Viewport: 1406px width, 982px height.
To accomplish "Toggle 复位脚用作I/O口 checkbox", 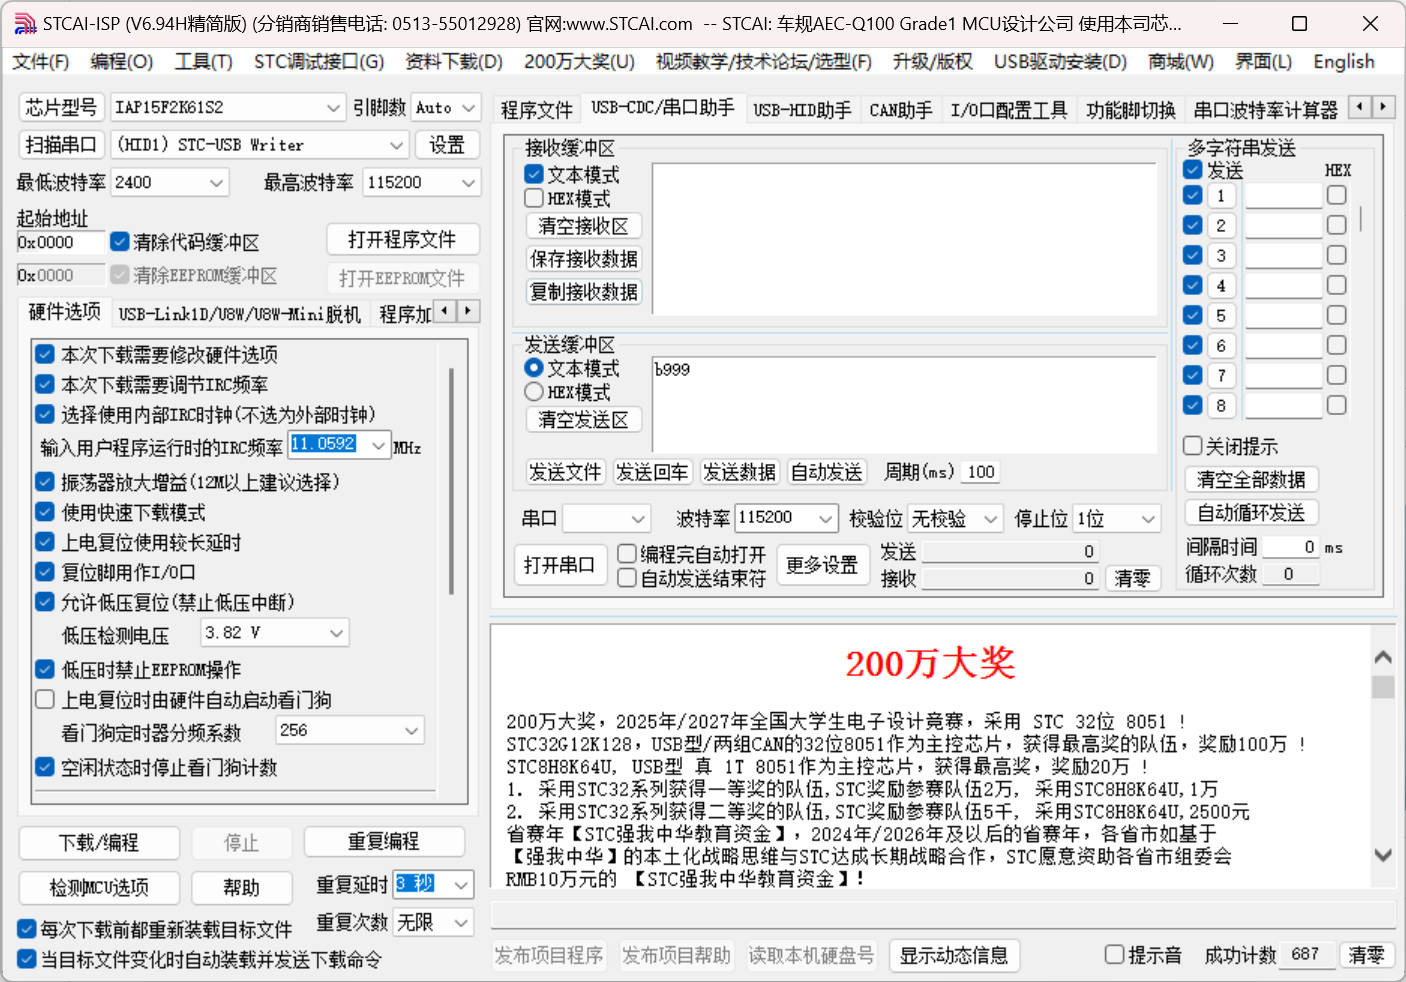I will pyautogui.click(x=45, y=572).
